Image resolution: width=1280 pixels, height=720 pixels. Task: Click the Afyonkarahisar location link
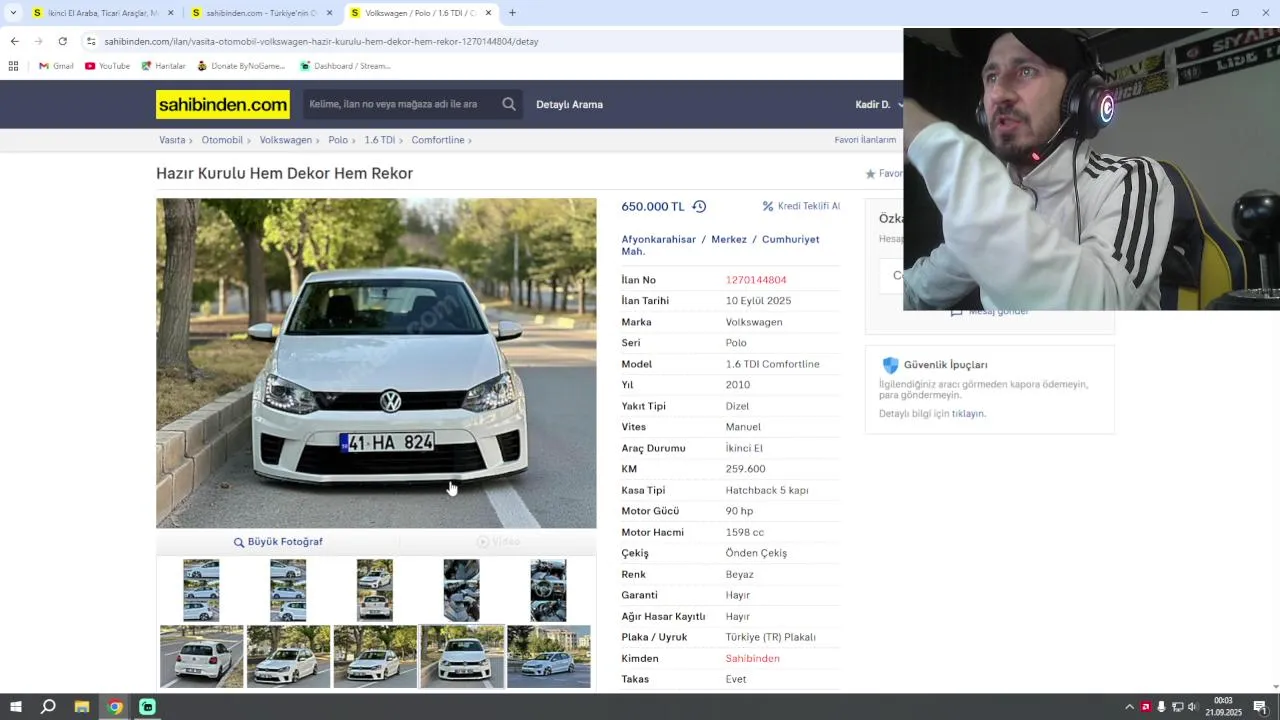658,239
